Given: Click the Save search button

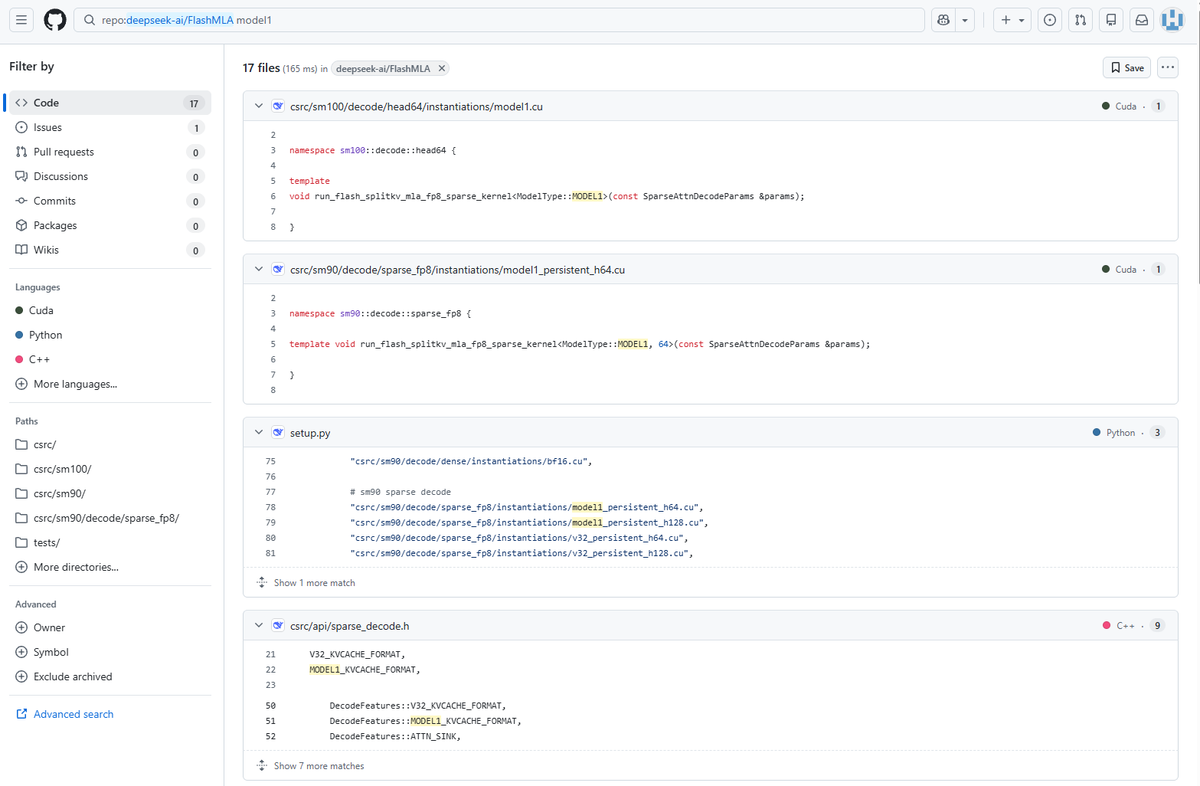Looking at the screenshot, I should click(x=1126, y=68).
